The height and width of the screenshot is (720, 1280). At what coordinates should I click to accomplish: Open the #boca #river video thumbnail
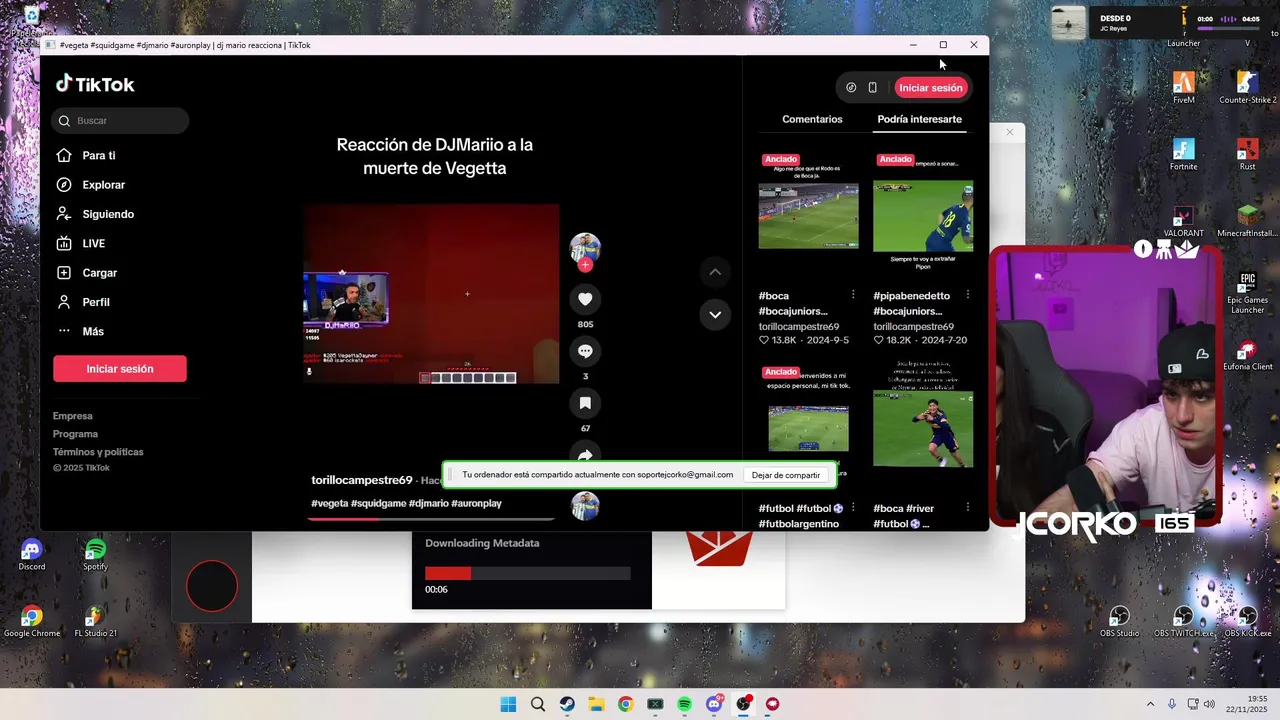click(923, 427)
